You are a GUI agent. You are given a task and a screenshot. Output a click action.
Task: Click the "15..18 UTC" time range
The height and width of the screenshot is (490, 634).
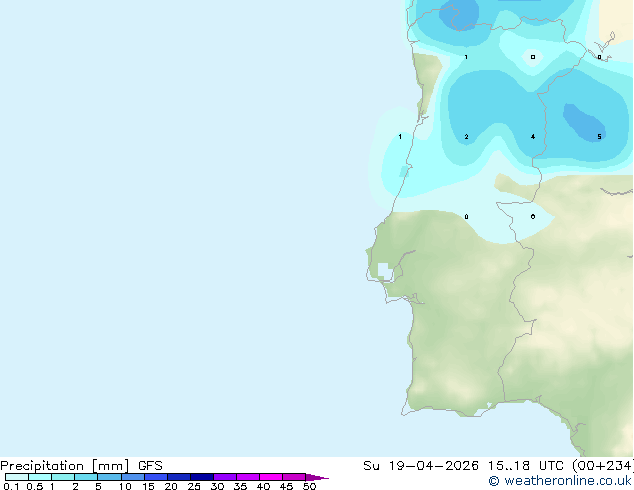(526, 466)
